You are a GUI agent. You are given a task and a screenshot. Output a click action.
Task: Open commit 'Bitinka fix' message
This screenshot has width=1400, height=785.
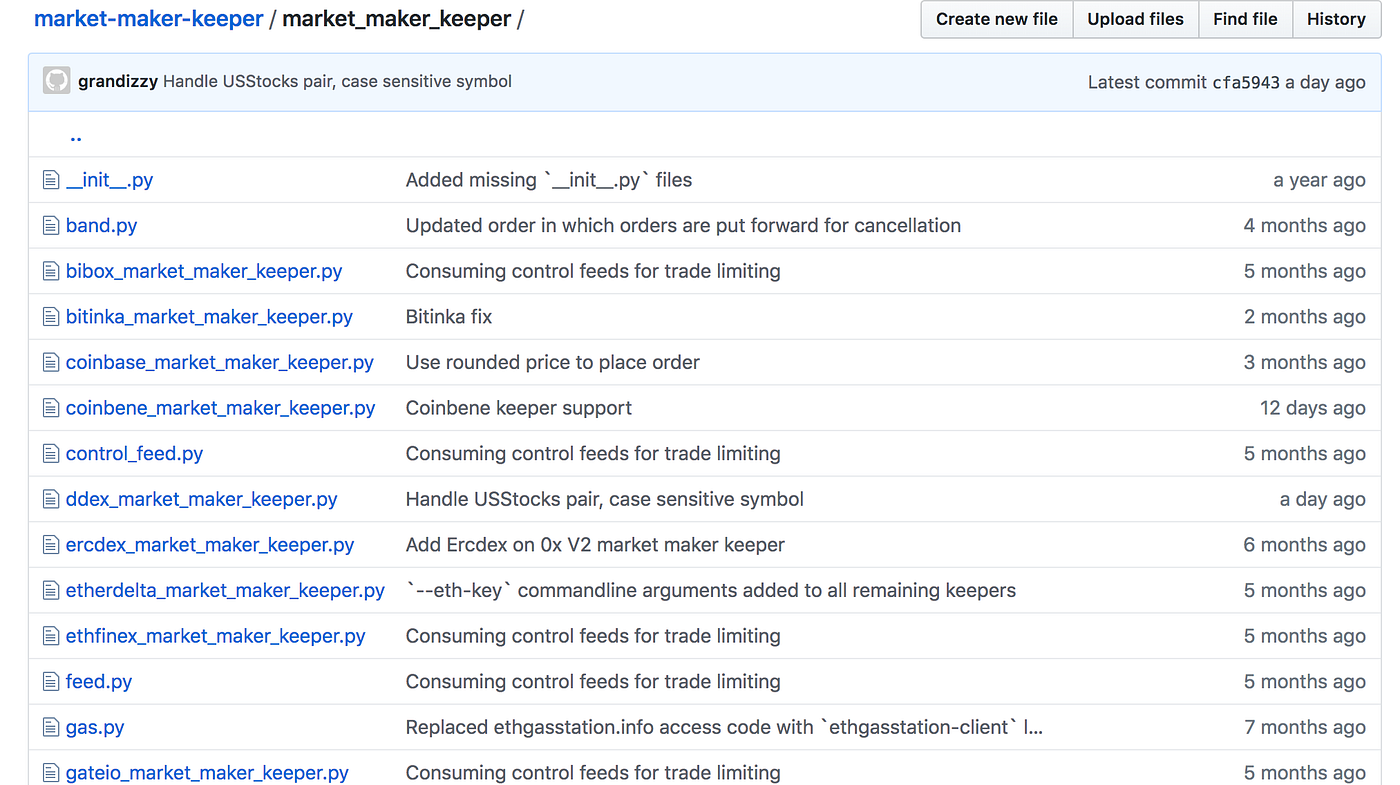point(449,317)
